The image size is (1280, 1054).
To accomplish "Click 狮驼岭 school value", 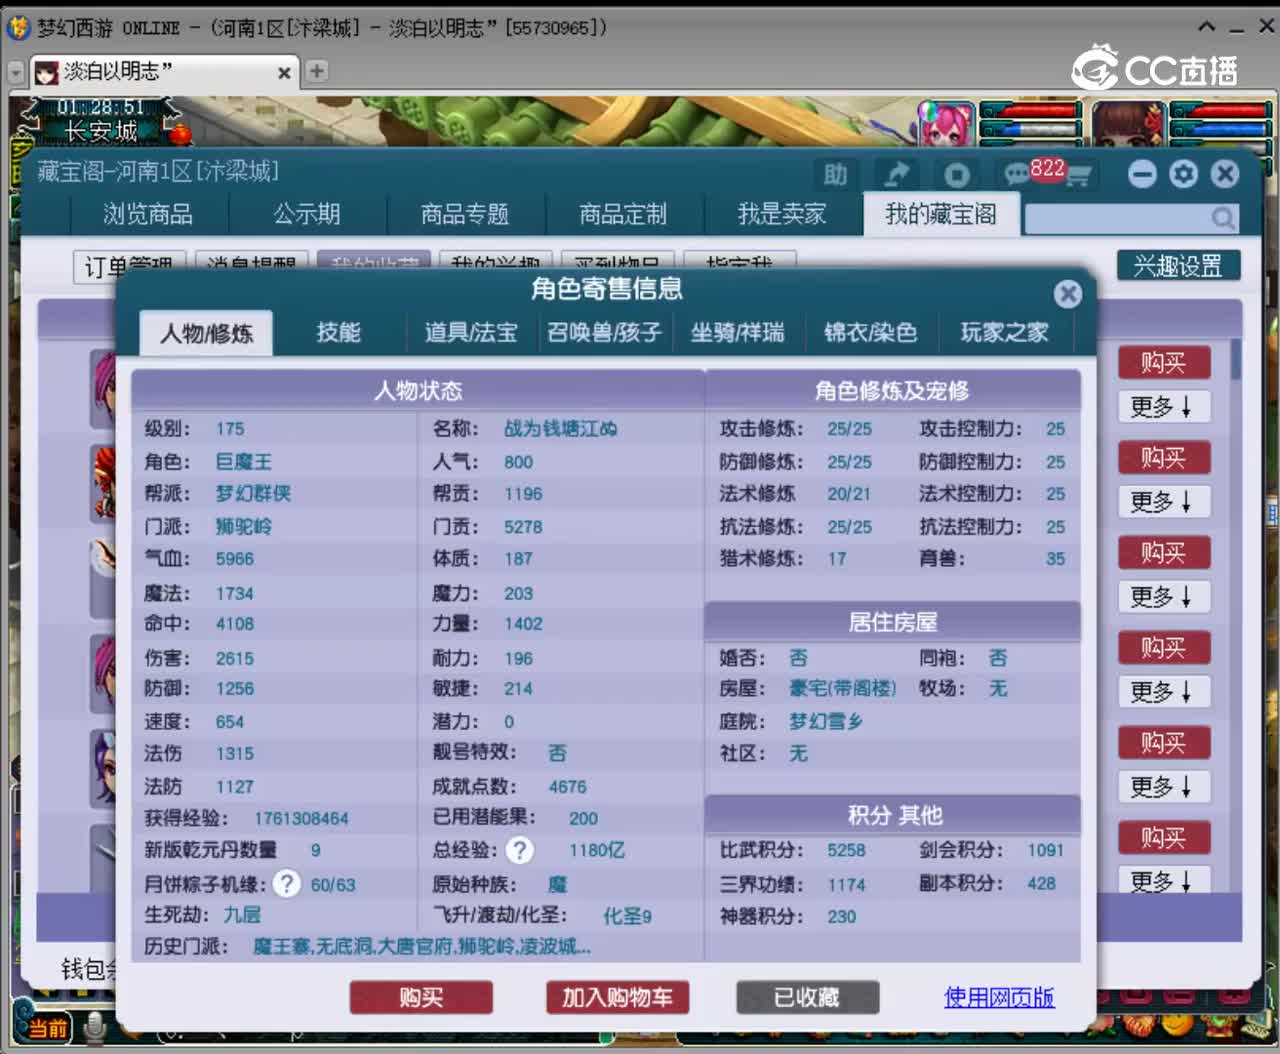I will (x=243, y=526).
